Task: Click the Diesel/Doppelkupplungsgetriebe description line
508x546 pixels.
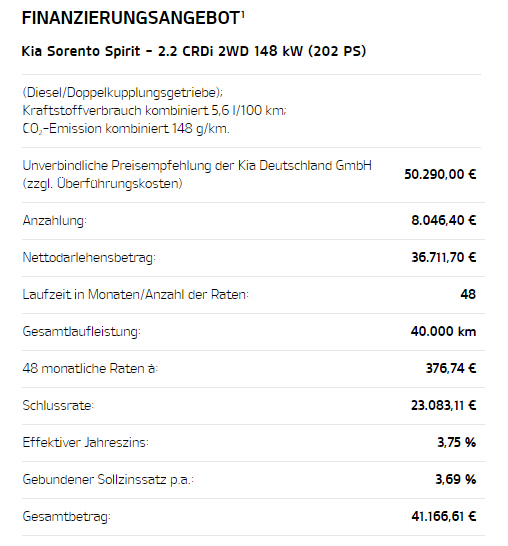Action: [123, 93]
